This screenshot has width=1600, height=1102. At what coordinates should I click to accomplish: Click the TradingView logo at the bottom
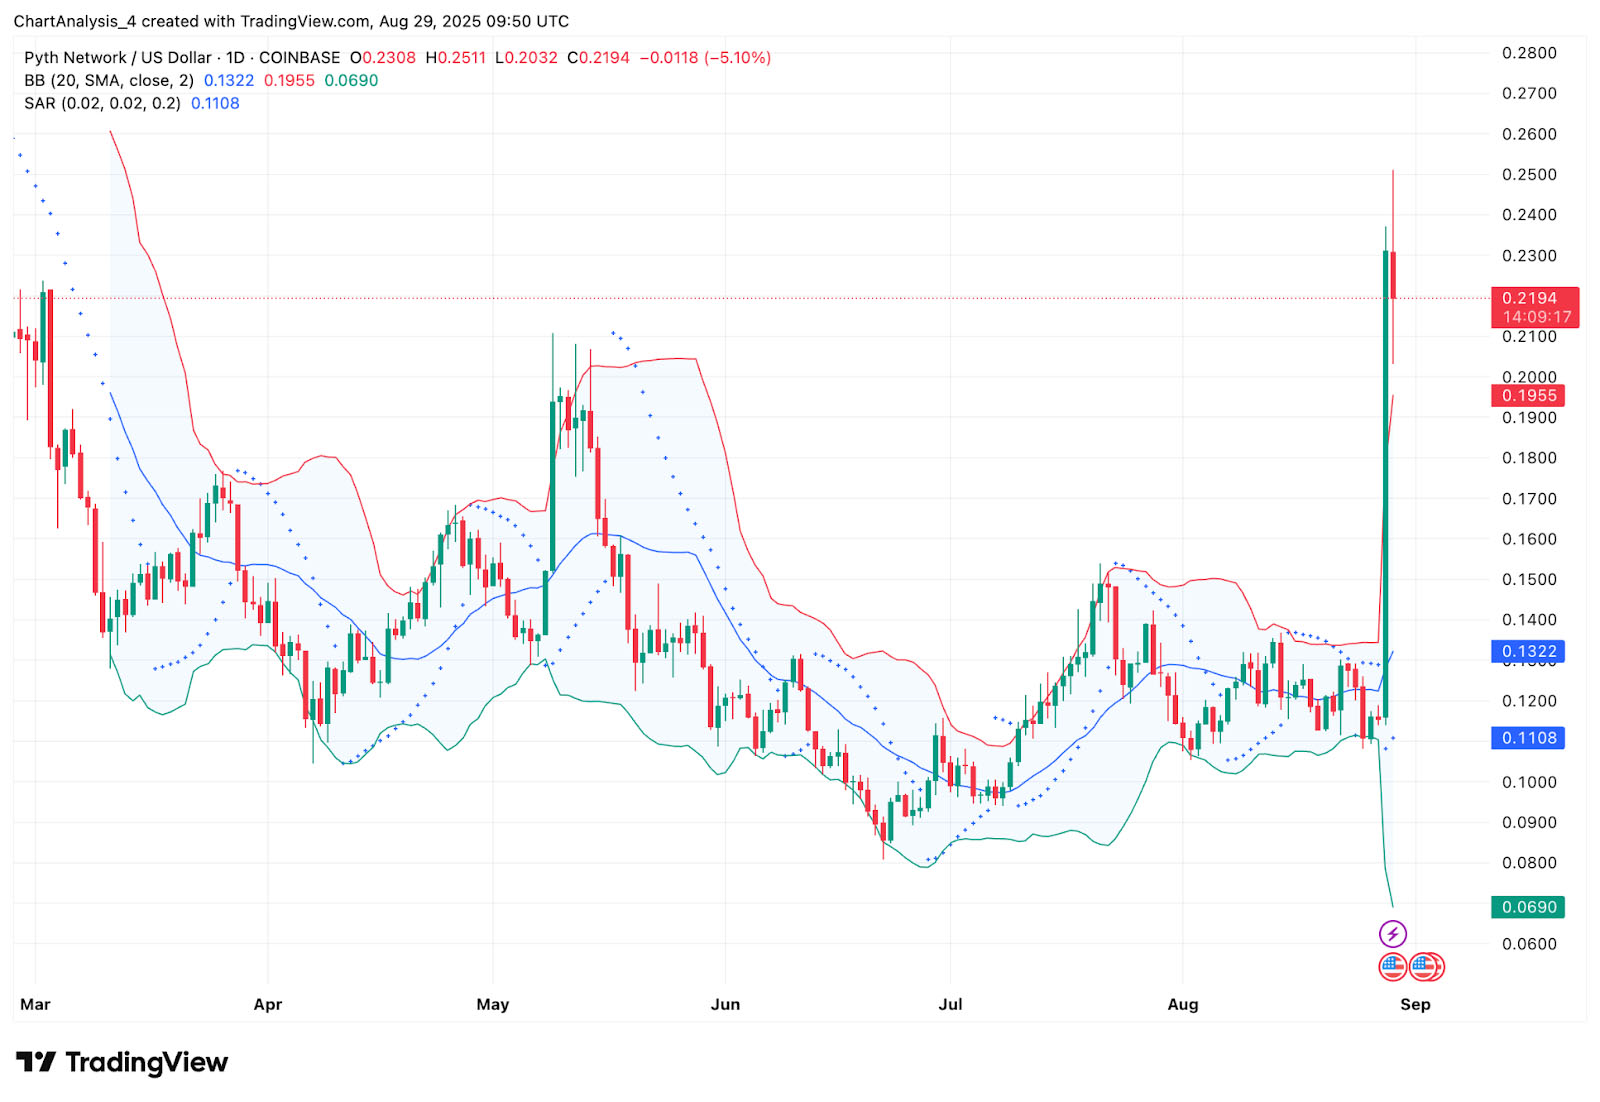pyautogui.click(x=122, y=1062)
